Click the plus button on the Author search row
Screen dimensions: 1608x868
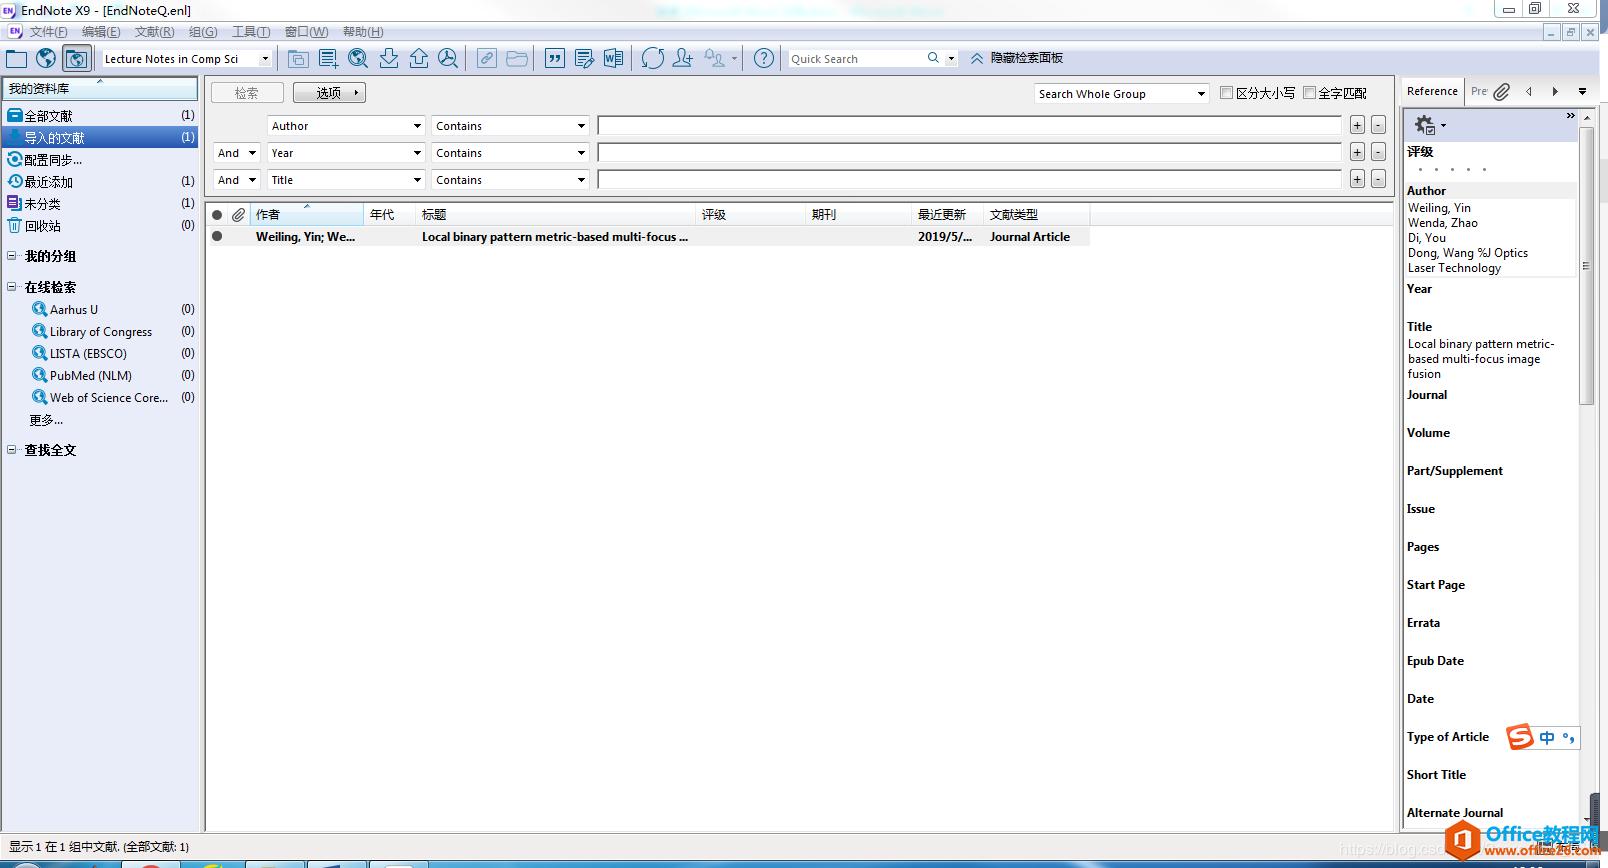(1357, 125)
